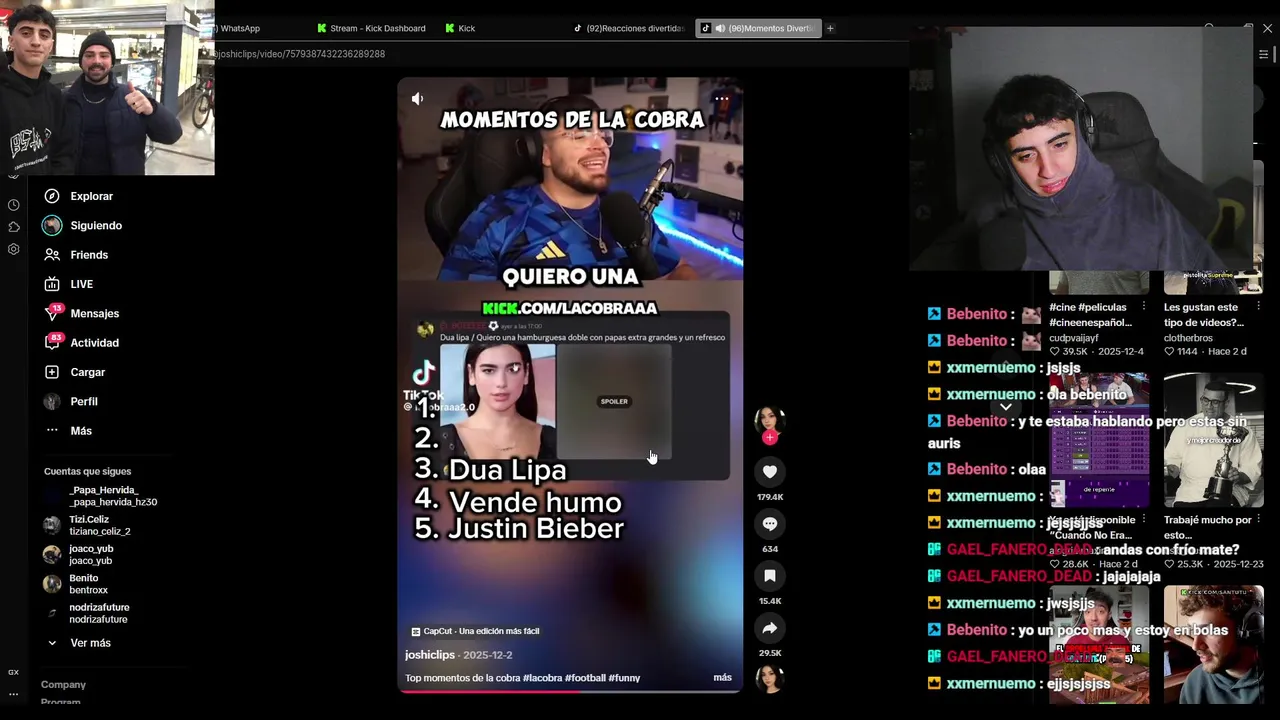Click the #funny hashtag
The width and height of the screenshot is (1280, 720).
tap(624, 678)
